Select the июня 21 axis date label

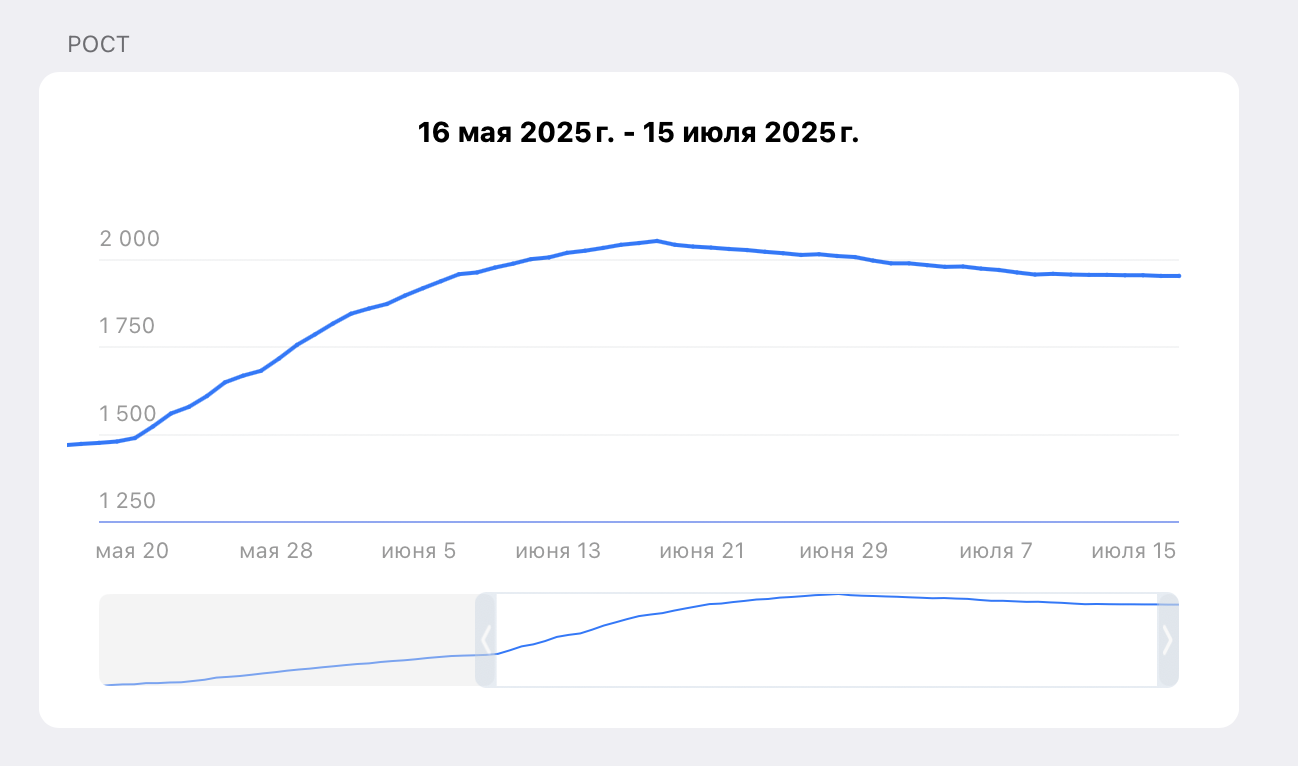(x=702, y=551)
